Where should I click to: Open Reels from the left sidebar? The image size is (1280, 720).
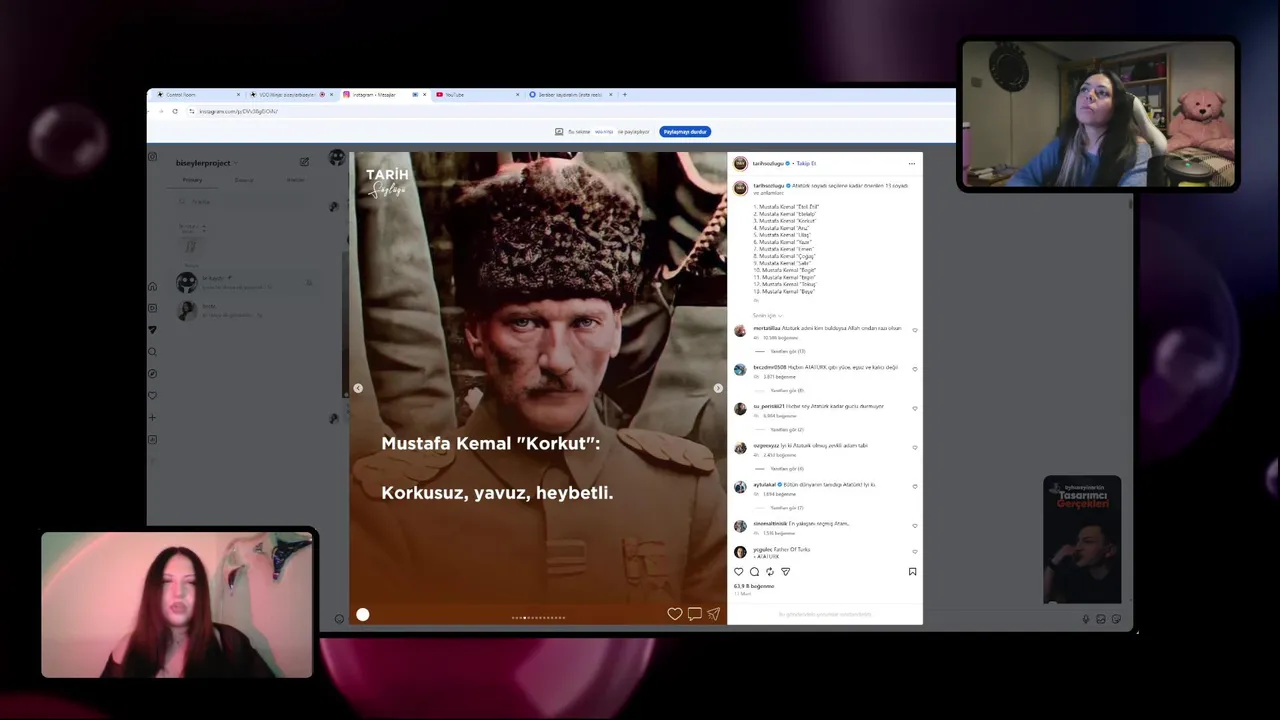pos(152,308)
